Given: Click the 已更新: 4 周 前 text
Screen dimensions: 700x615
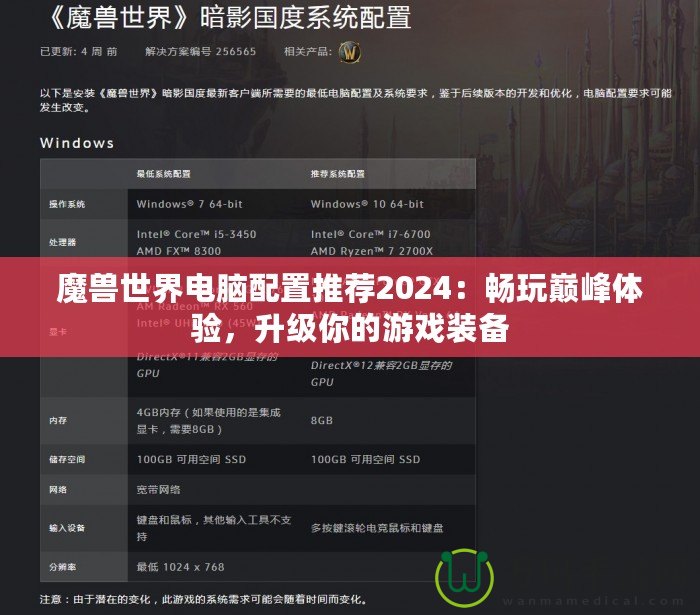Looking at the screenshot, I should [x=79, y=52].
